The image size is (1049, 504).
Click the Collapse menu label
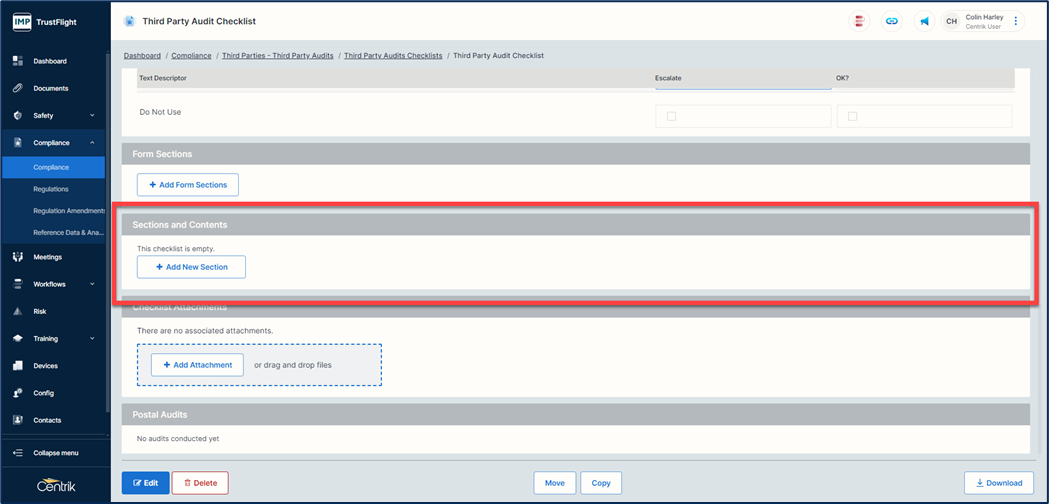(56, 453)
